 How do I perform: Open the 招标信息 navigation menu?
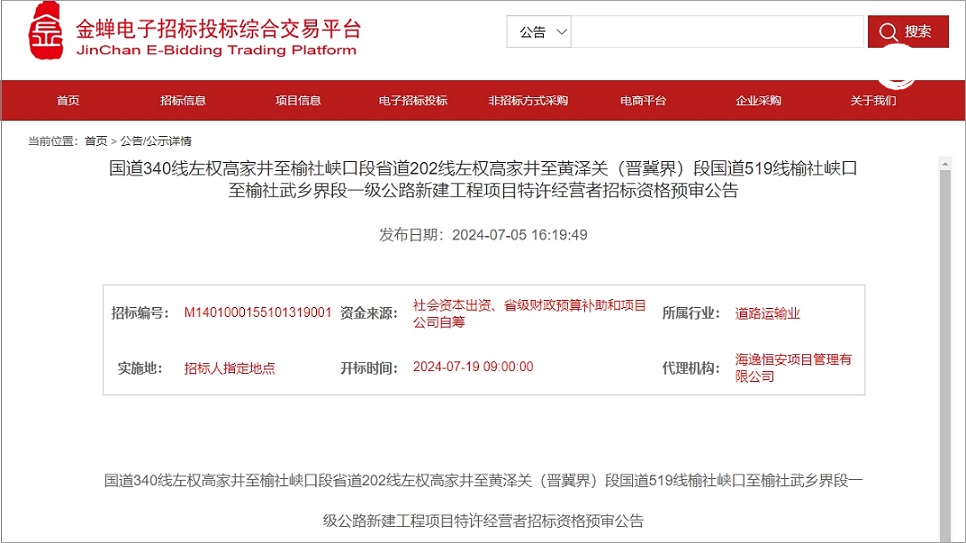183,100
